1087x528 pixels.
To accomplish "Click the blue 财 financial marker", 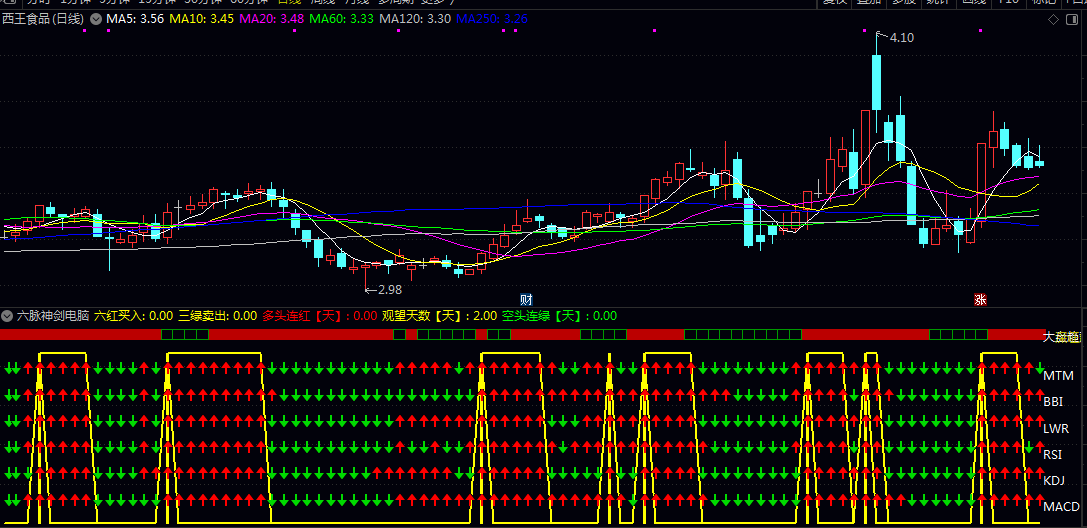I will (526, 299).
